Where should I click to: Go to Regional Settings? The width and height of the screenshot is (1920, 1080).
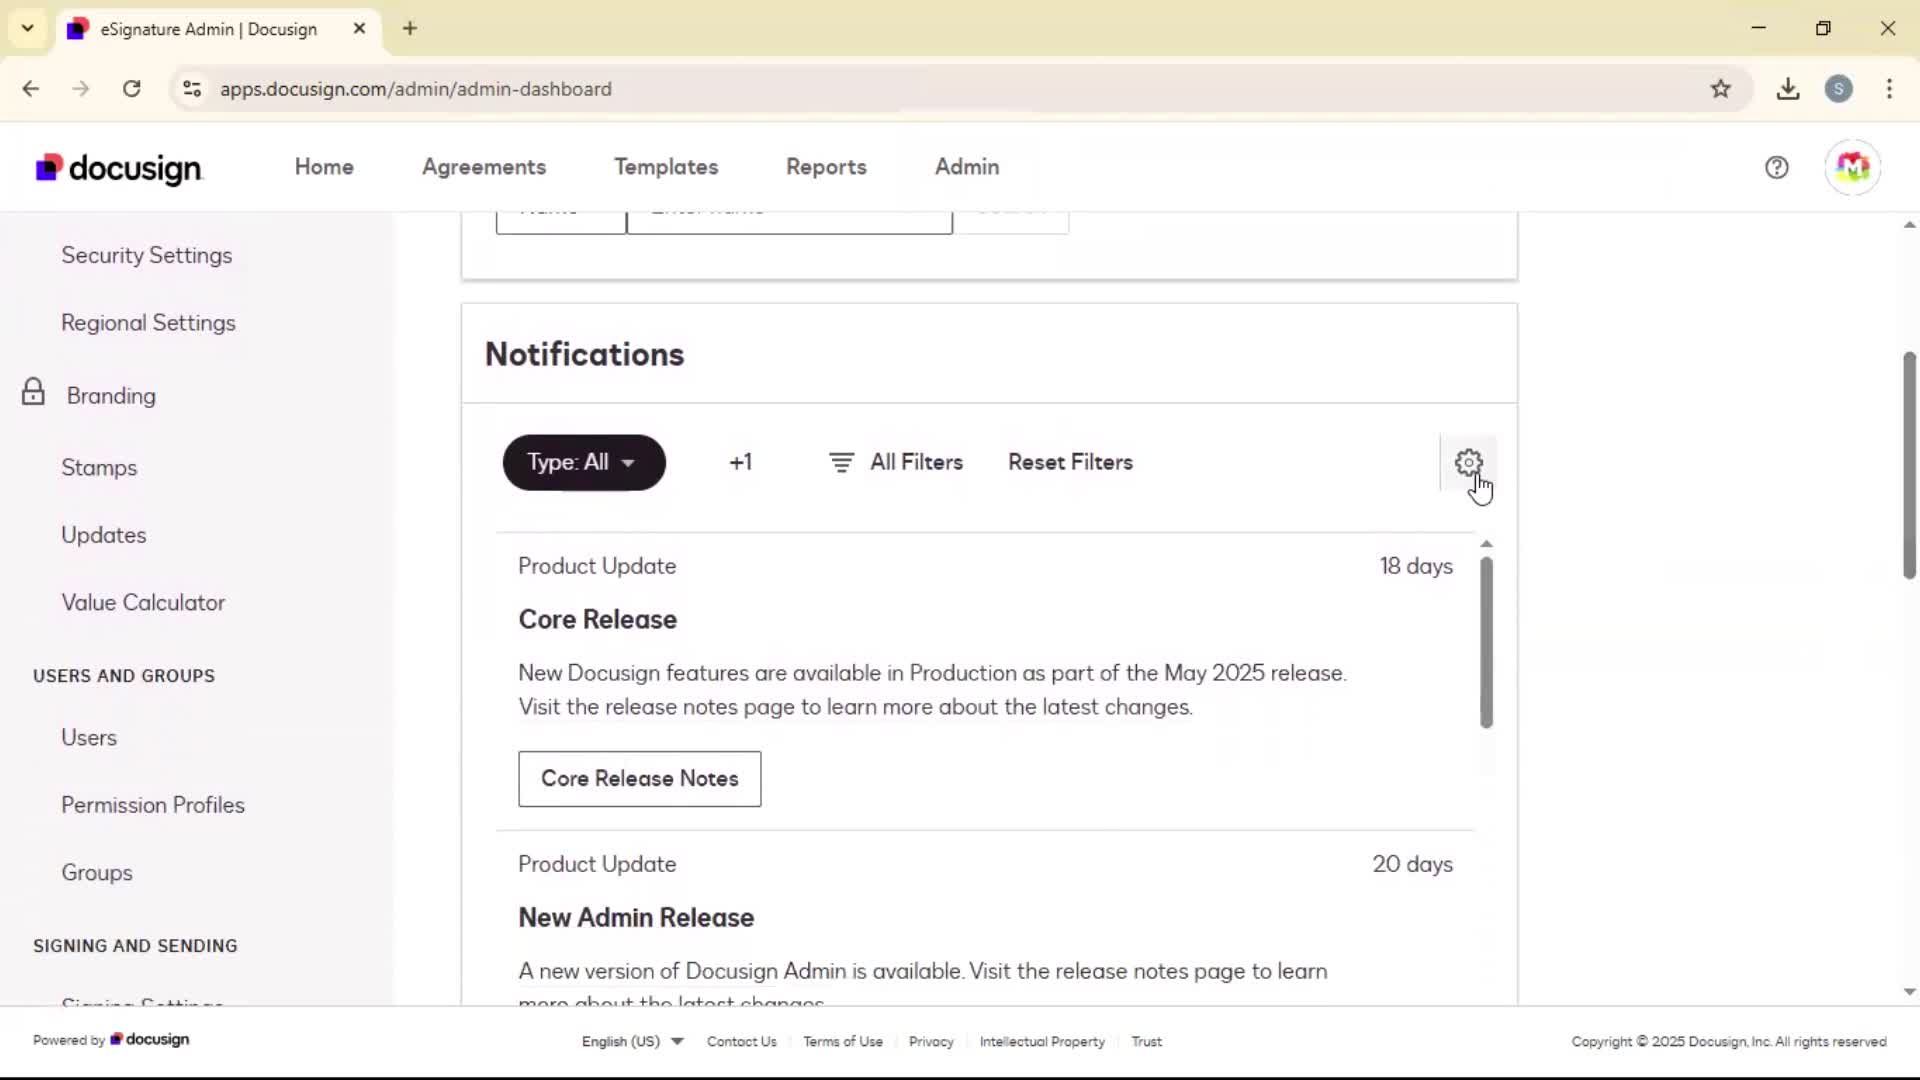pyautogui.click(x=148, y=323)
